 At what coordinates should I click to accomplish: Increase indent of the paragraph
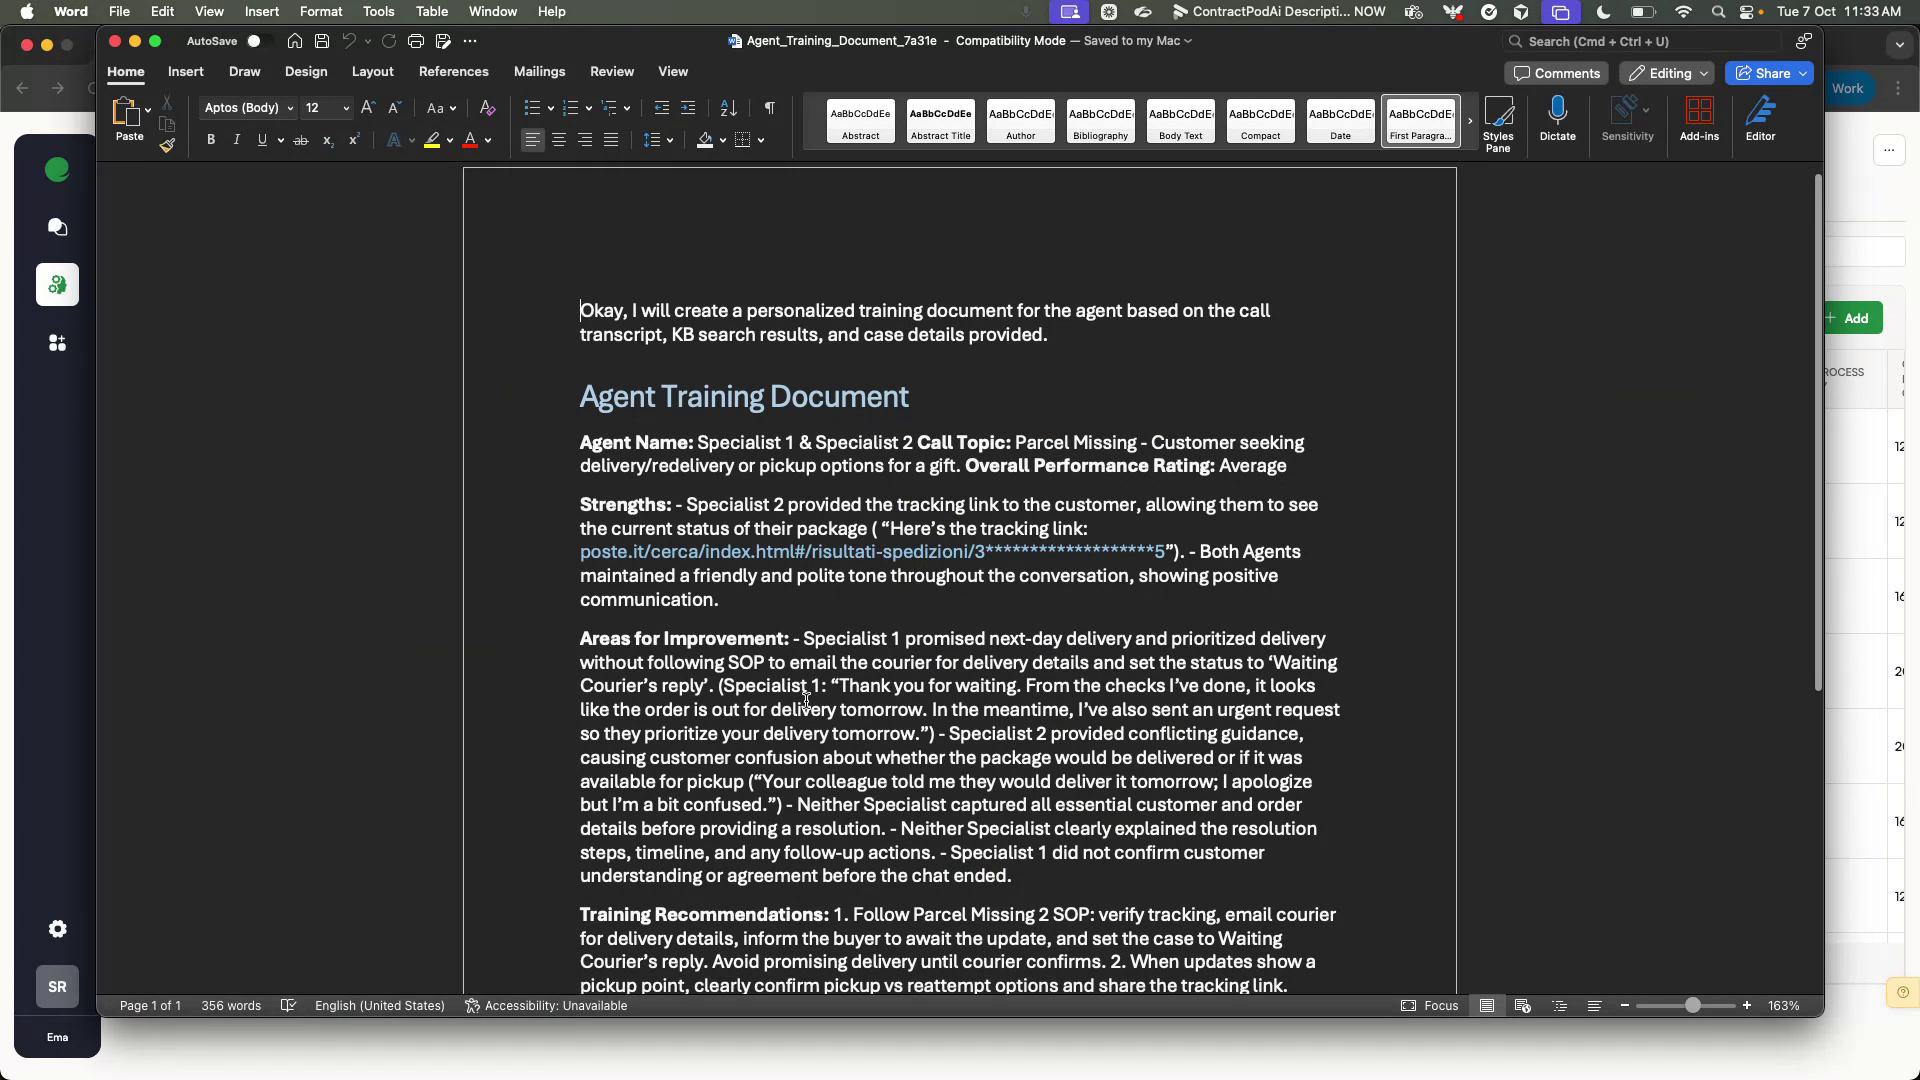688,108
